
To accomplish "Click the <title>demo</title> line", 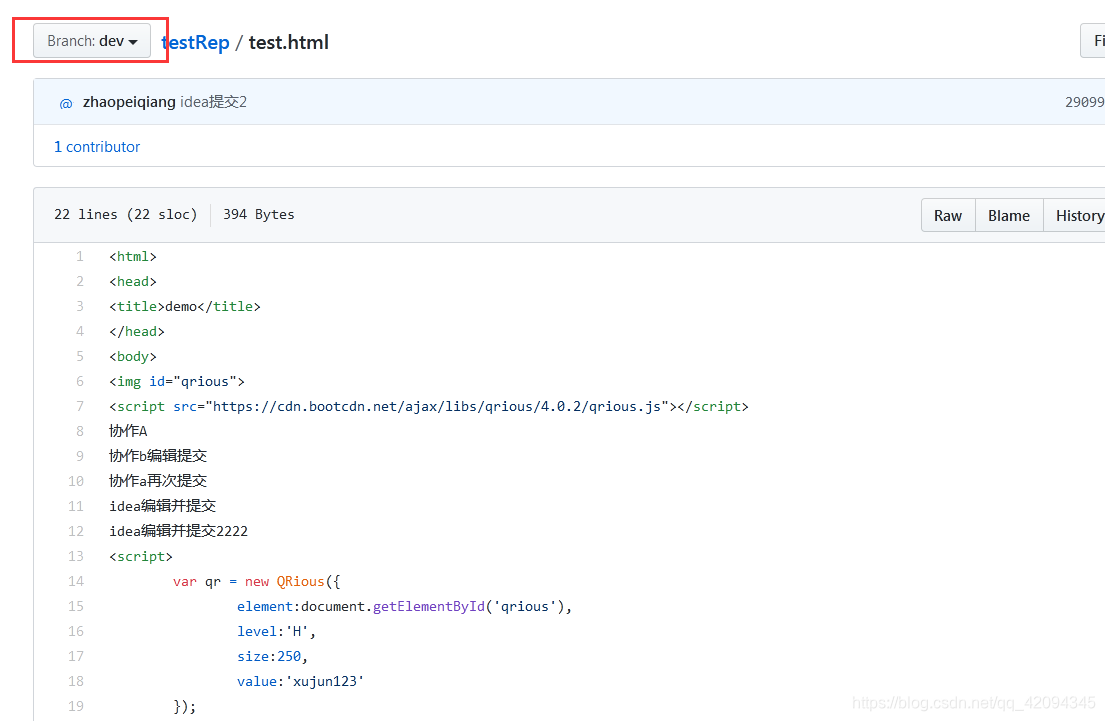I will 185,307.
